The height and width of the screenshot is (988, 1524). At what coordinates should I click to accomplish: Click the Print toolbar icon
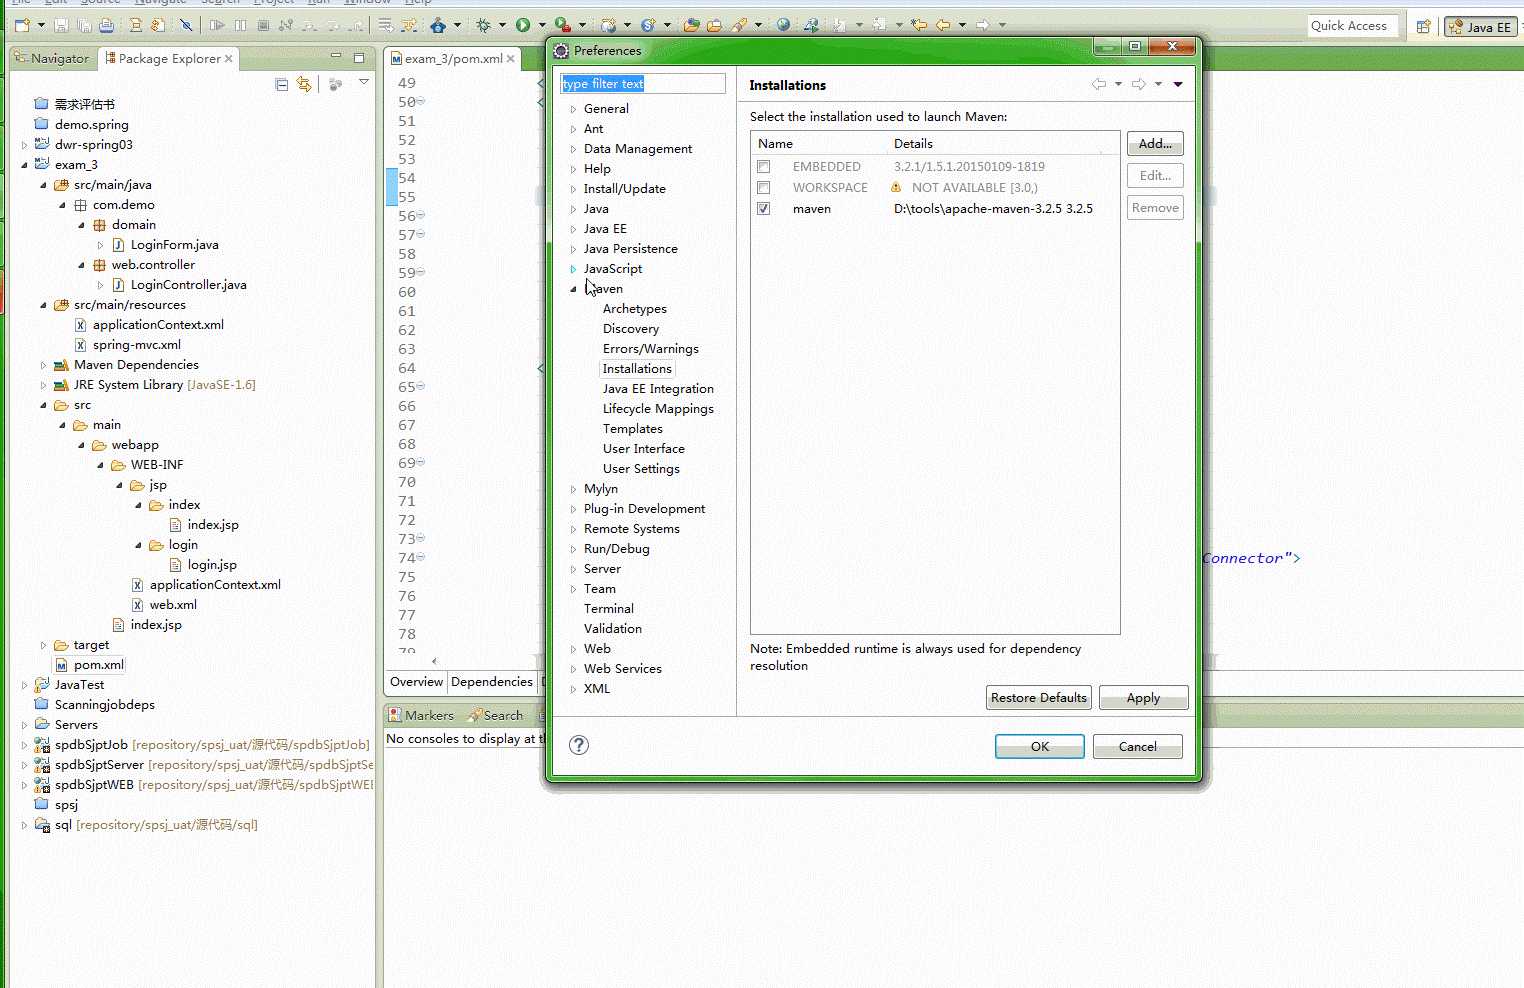106,25
